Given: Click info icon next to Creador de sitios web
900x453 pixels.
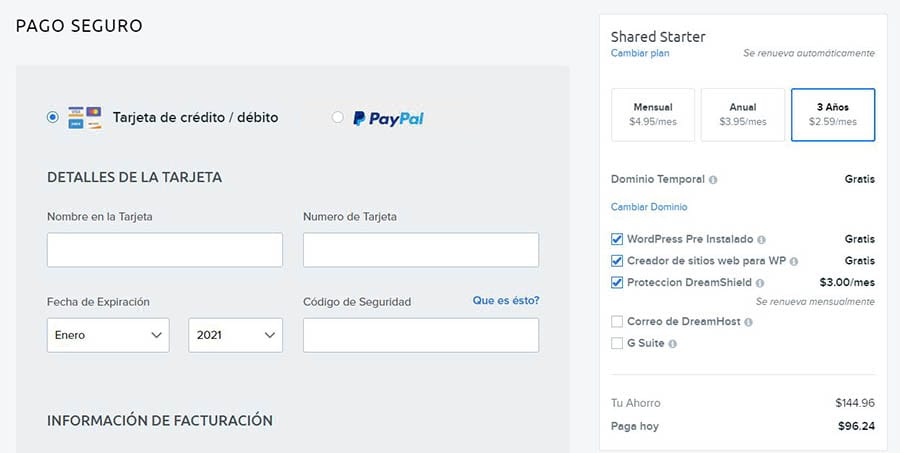Looking at the screenshot, I should (x=793, y=261).
